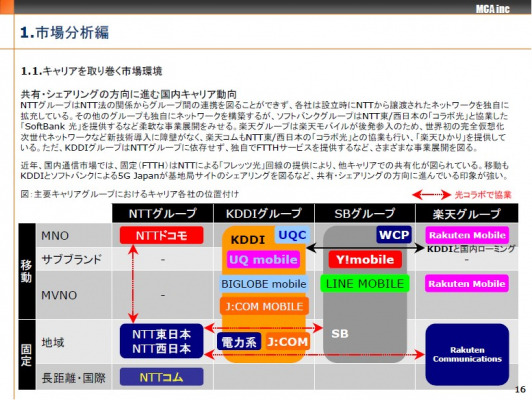The image size is (532, 400).
Task: Select the SBグループ column header
Action: 365,213
